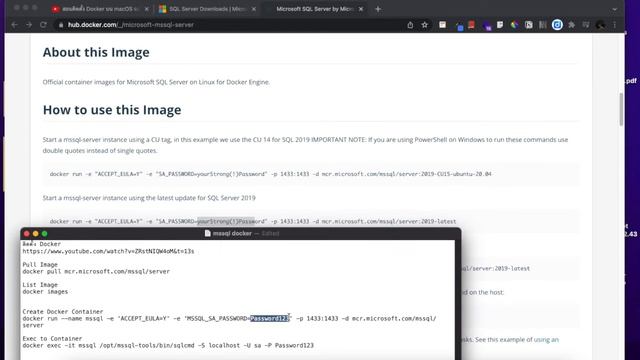Image resolution: width=640 pixels, height=360 pixels.
Task: Click the red extension icon in the toolbar
Action: [471, 25]
